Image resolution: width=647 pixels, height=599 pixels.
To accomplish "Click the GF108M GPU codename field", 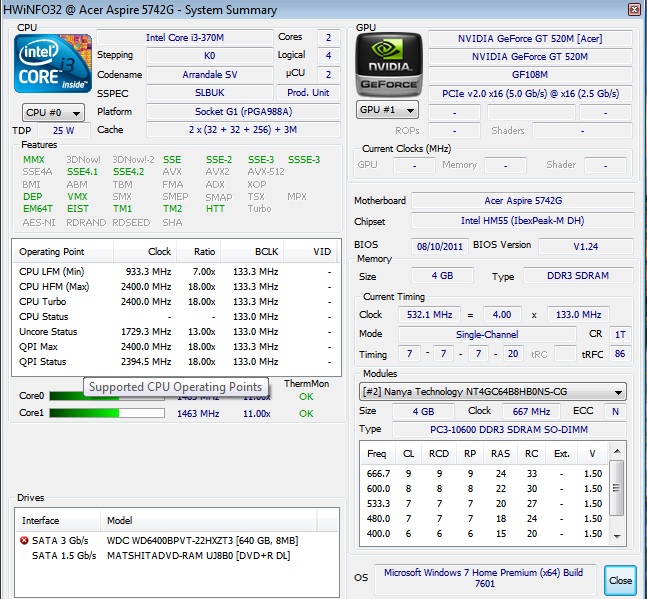I will coord(530,75).
